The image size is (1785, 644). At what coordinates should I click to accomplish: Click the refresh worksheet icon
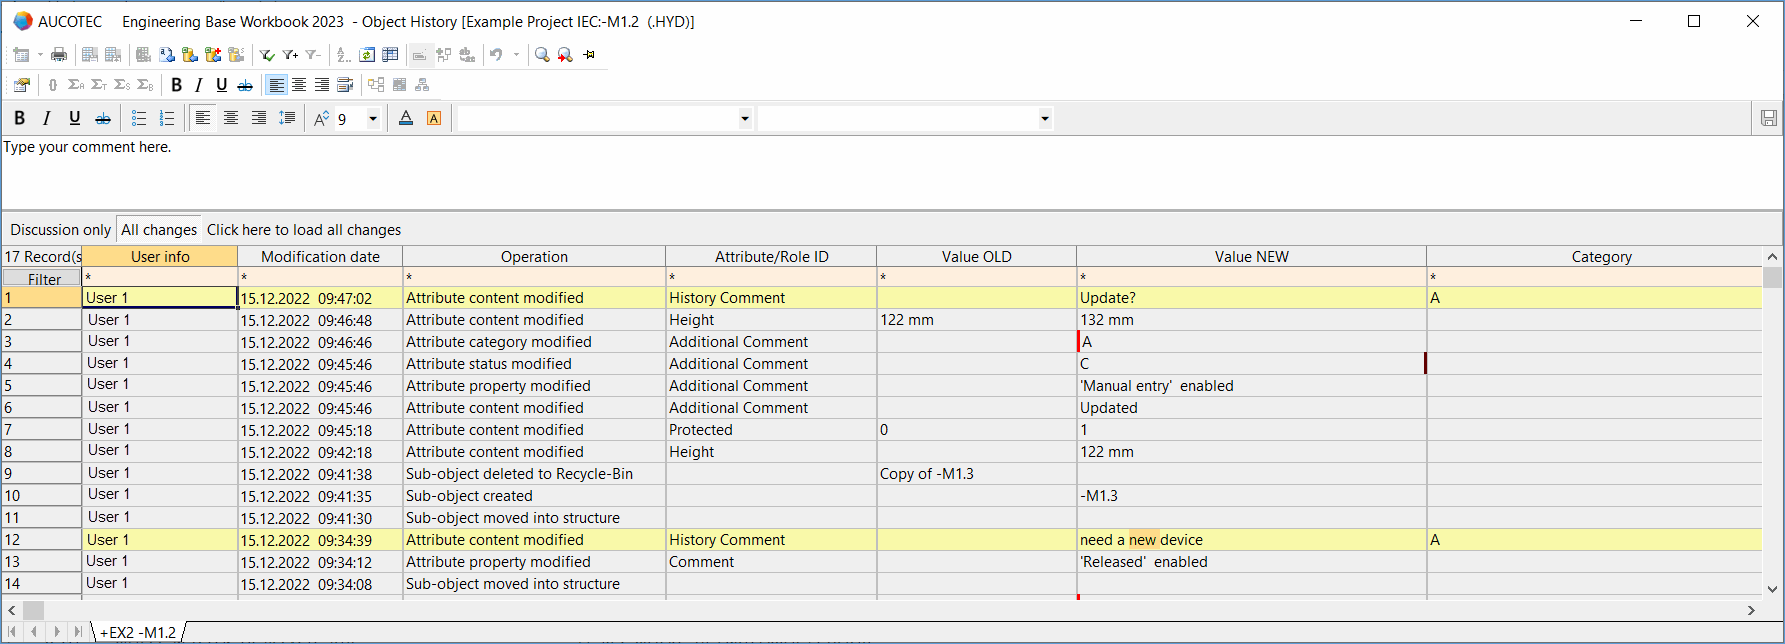(367, 55)
